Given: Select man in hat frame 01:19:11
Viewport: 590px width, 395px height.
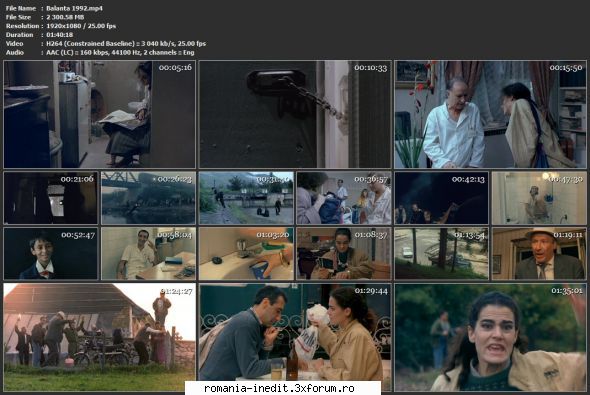Looking at the screenshot, I should pos(539,254).
